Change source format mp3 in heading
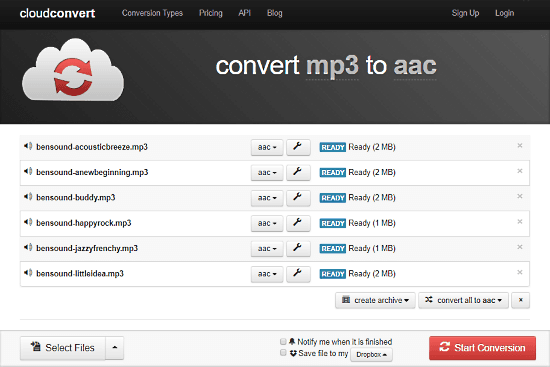The width and height of the screenshot is (550, 367). (x=332, y=66)
